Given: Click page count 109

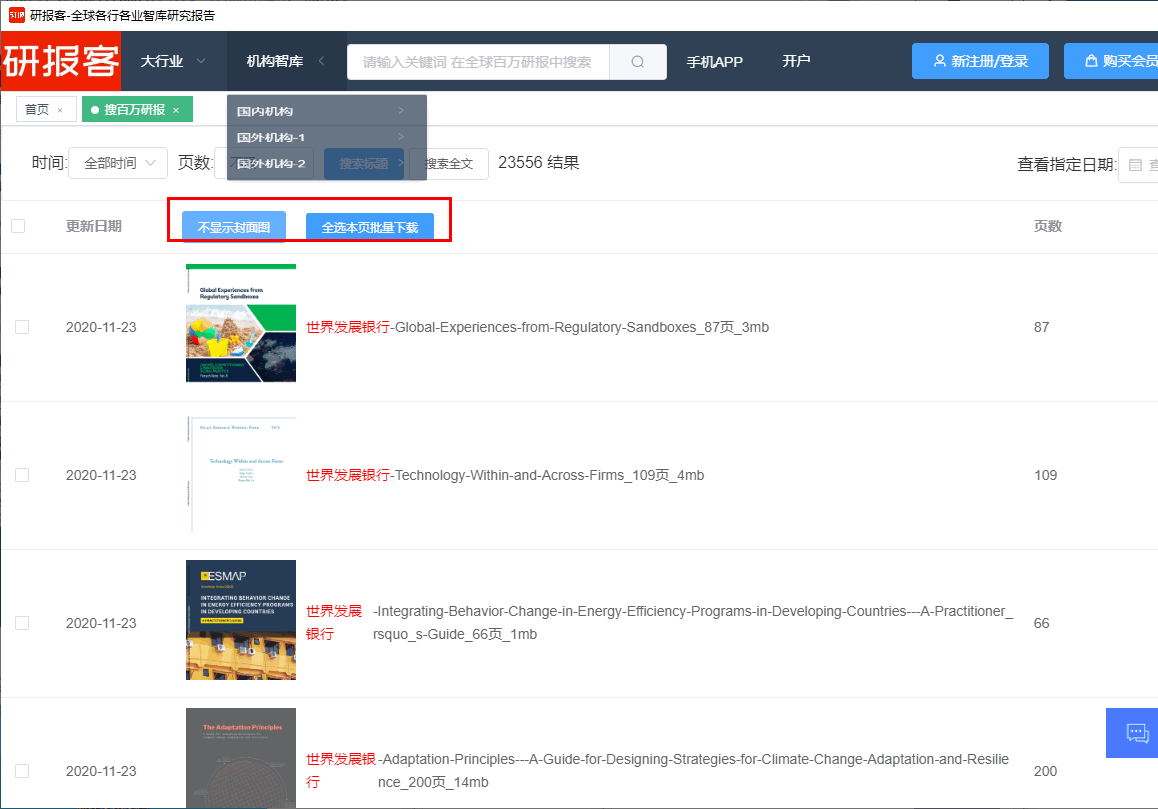Looking at the screenshot, I should (1045, 475).
